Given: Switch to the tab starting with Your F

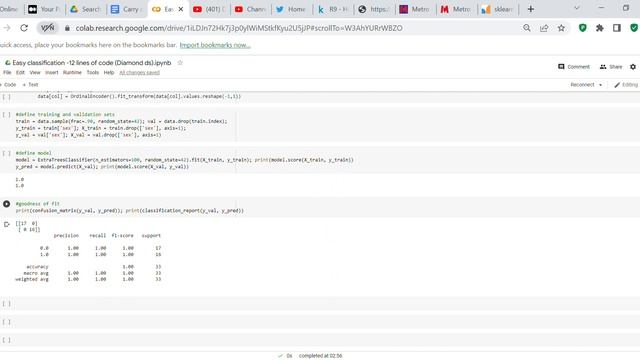Looking at the screenshot, I should [x=44, y=9].
